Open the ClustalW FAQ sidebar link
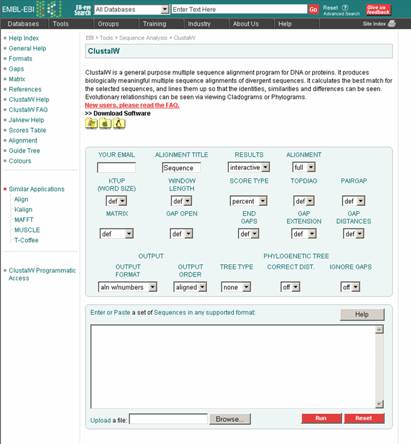The height and width of the screenshot is (444, 411). pos(28,110)
